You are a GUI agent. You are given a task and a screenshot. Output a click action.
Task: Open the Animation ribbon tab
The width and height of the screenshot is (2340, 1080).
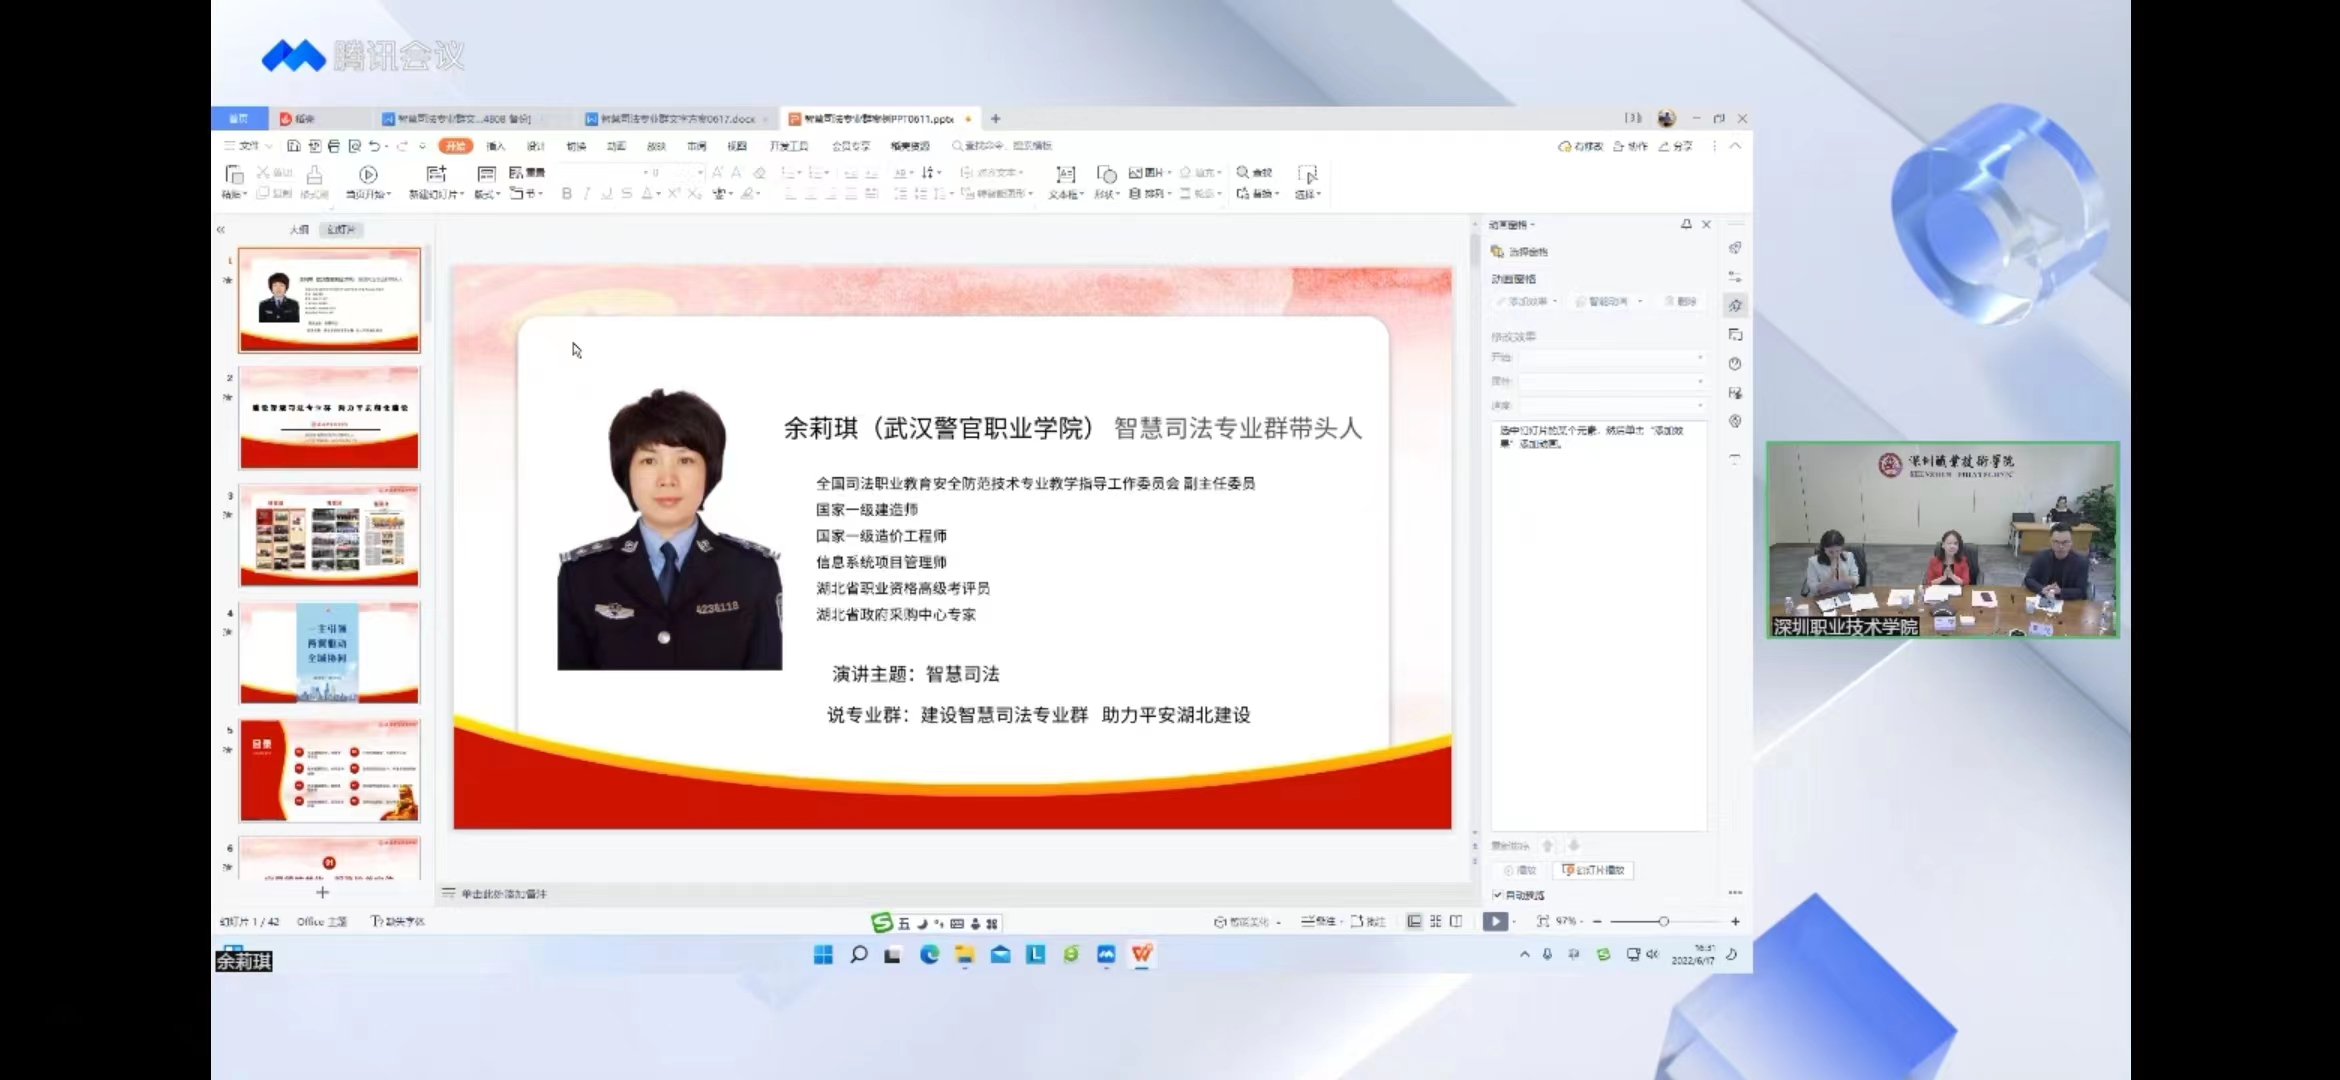click(x=616, y=146)
